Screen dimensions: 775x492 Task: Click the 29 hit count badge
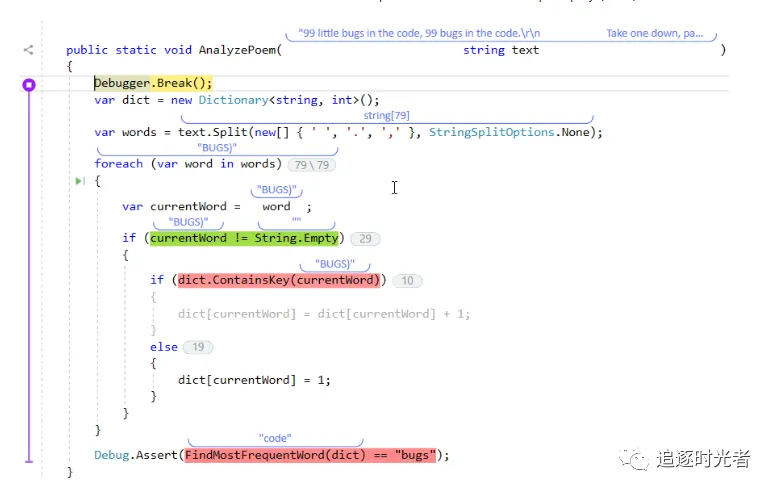(365, 239)
